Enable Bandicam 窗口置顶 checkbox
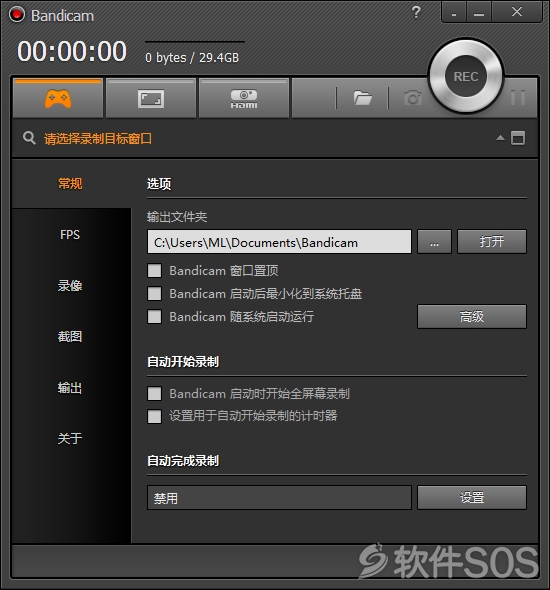This screenshot has width=550, height=590. [x=154, y=271]
